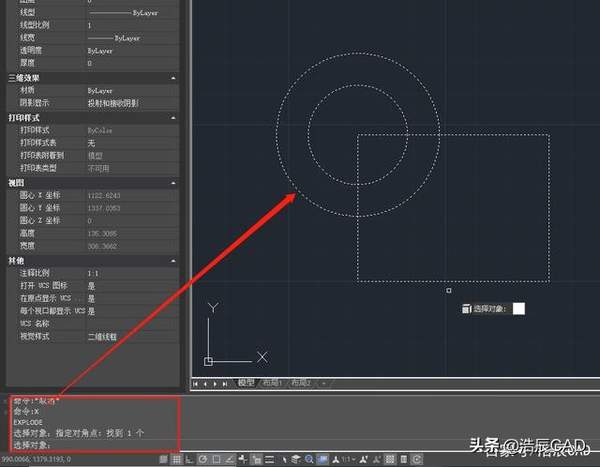Toggle Polar tracking in status bar
The width and height of the screenshot is (600, 467).
click(x=203, y=459)
